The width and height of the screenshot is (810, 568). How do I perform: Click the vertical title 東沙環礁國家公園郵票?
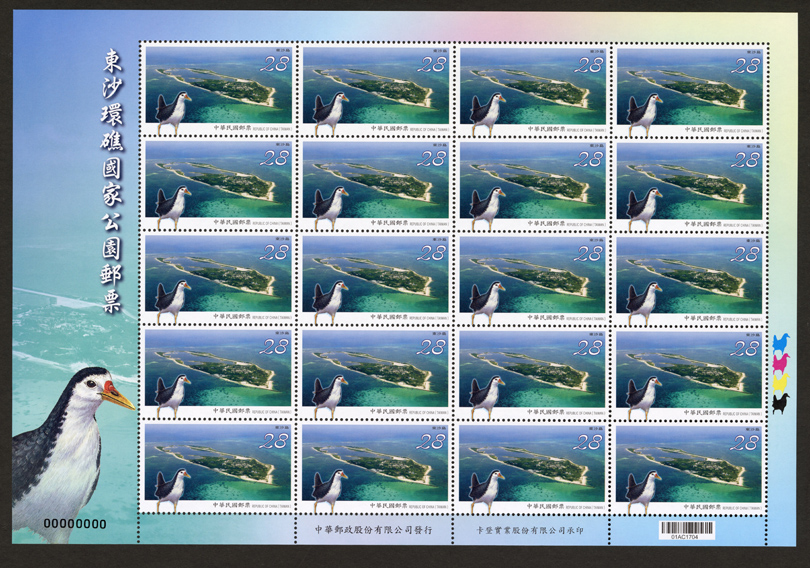(112, 181)
